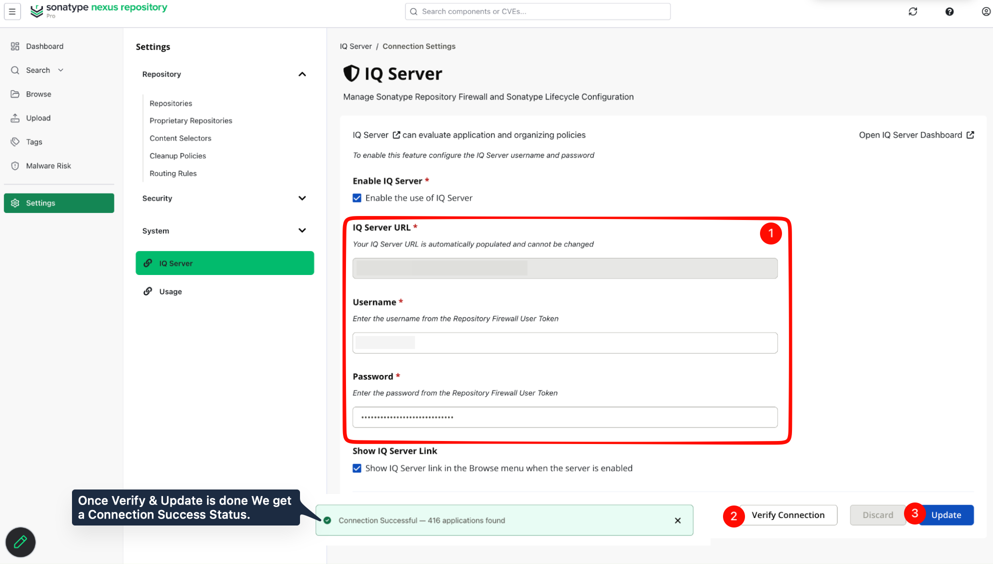This screenshot has width=993, height=564.
Task: Open the user account icon
Action: tap(986, 11)
